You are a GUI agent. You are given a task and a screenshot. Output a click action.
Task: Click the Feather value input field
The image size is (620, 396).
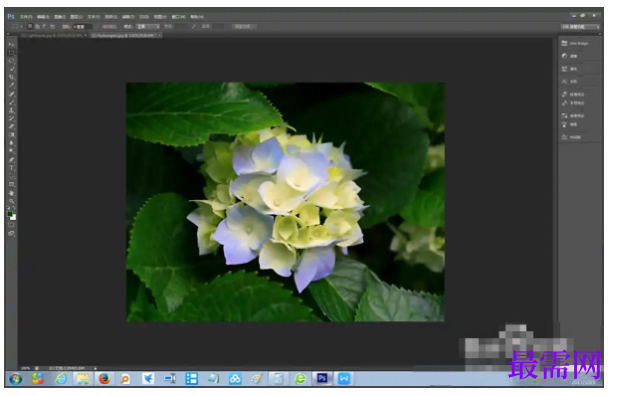point(83,27)
